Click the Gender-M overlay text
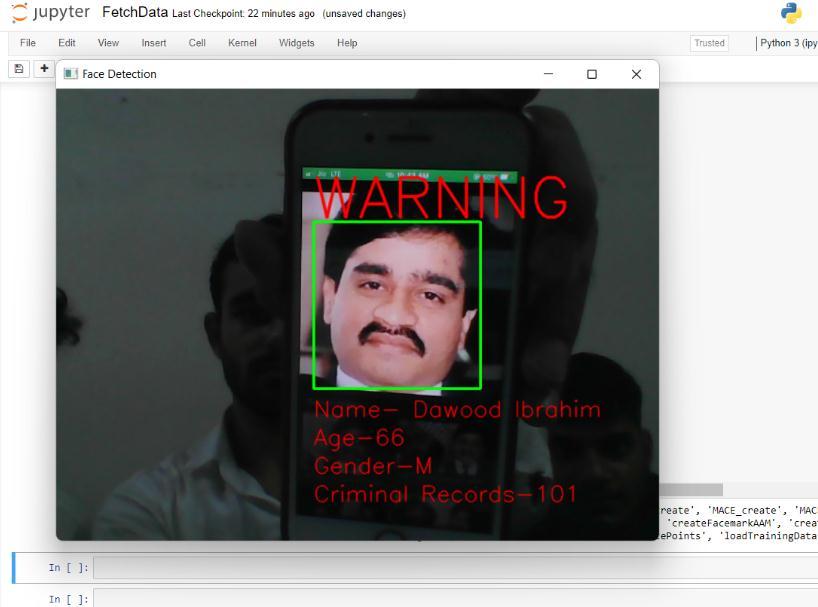818x607 pixels. click(373, 466)
